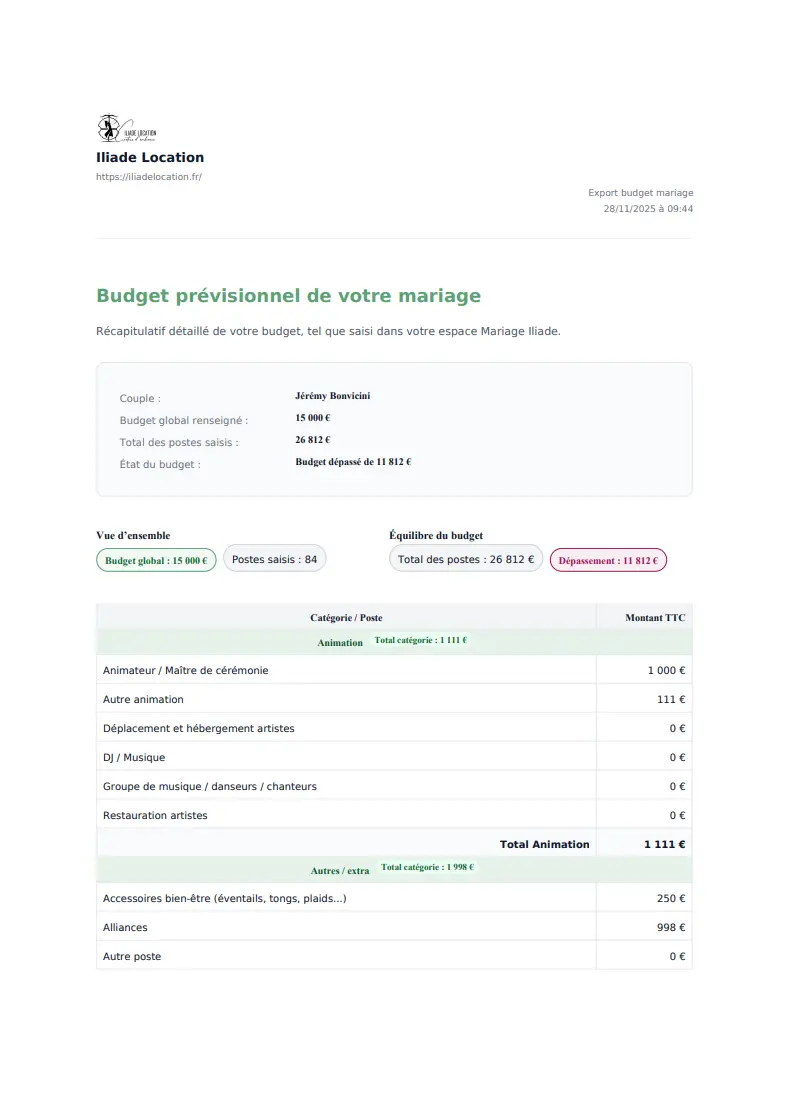Click 'Budget dépassé de 11 812 €' status
This screenshot has height=1117, width=790.
(353, 462)
